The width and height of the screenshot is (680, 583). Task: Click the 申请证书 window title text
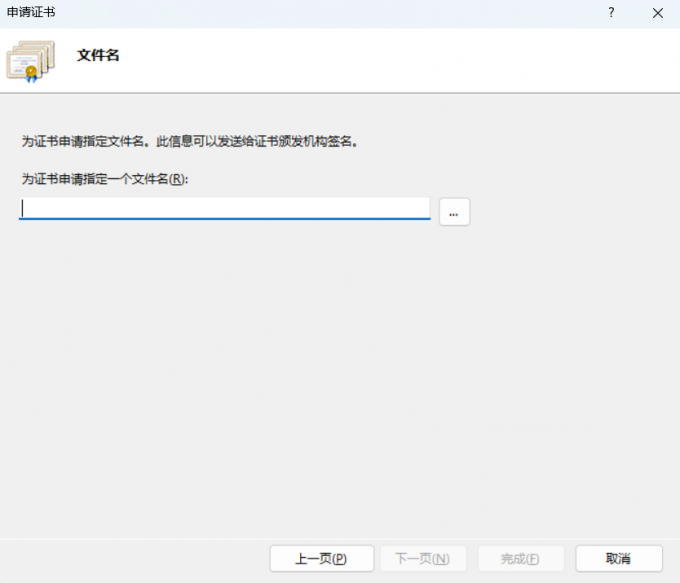pyautogui.click(x=31, y=12)
